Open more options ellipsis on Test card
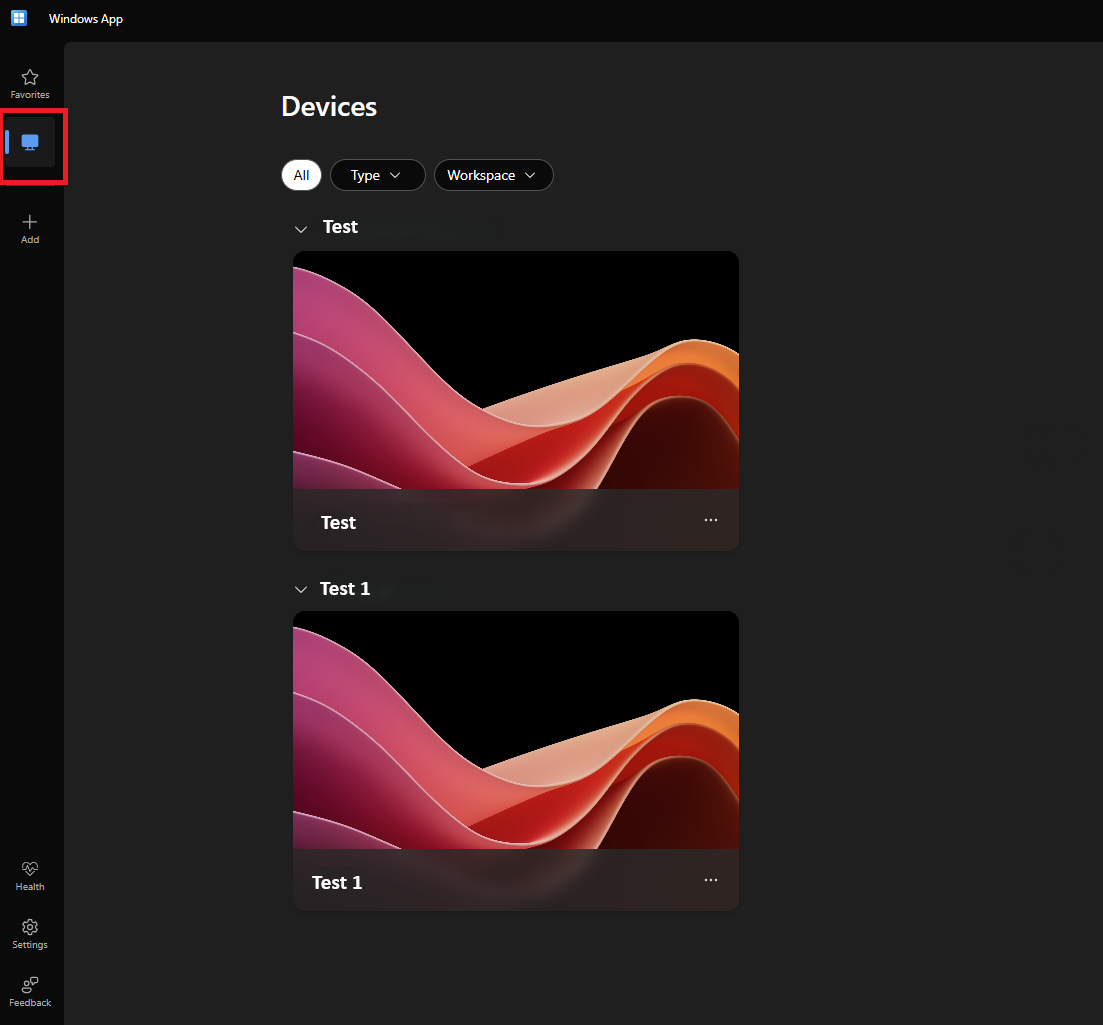 tap(711, 520)
